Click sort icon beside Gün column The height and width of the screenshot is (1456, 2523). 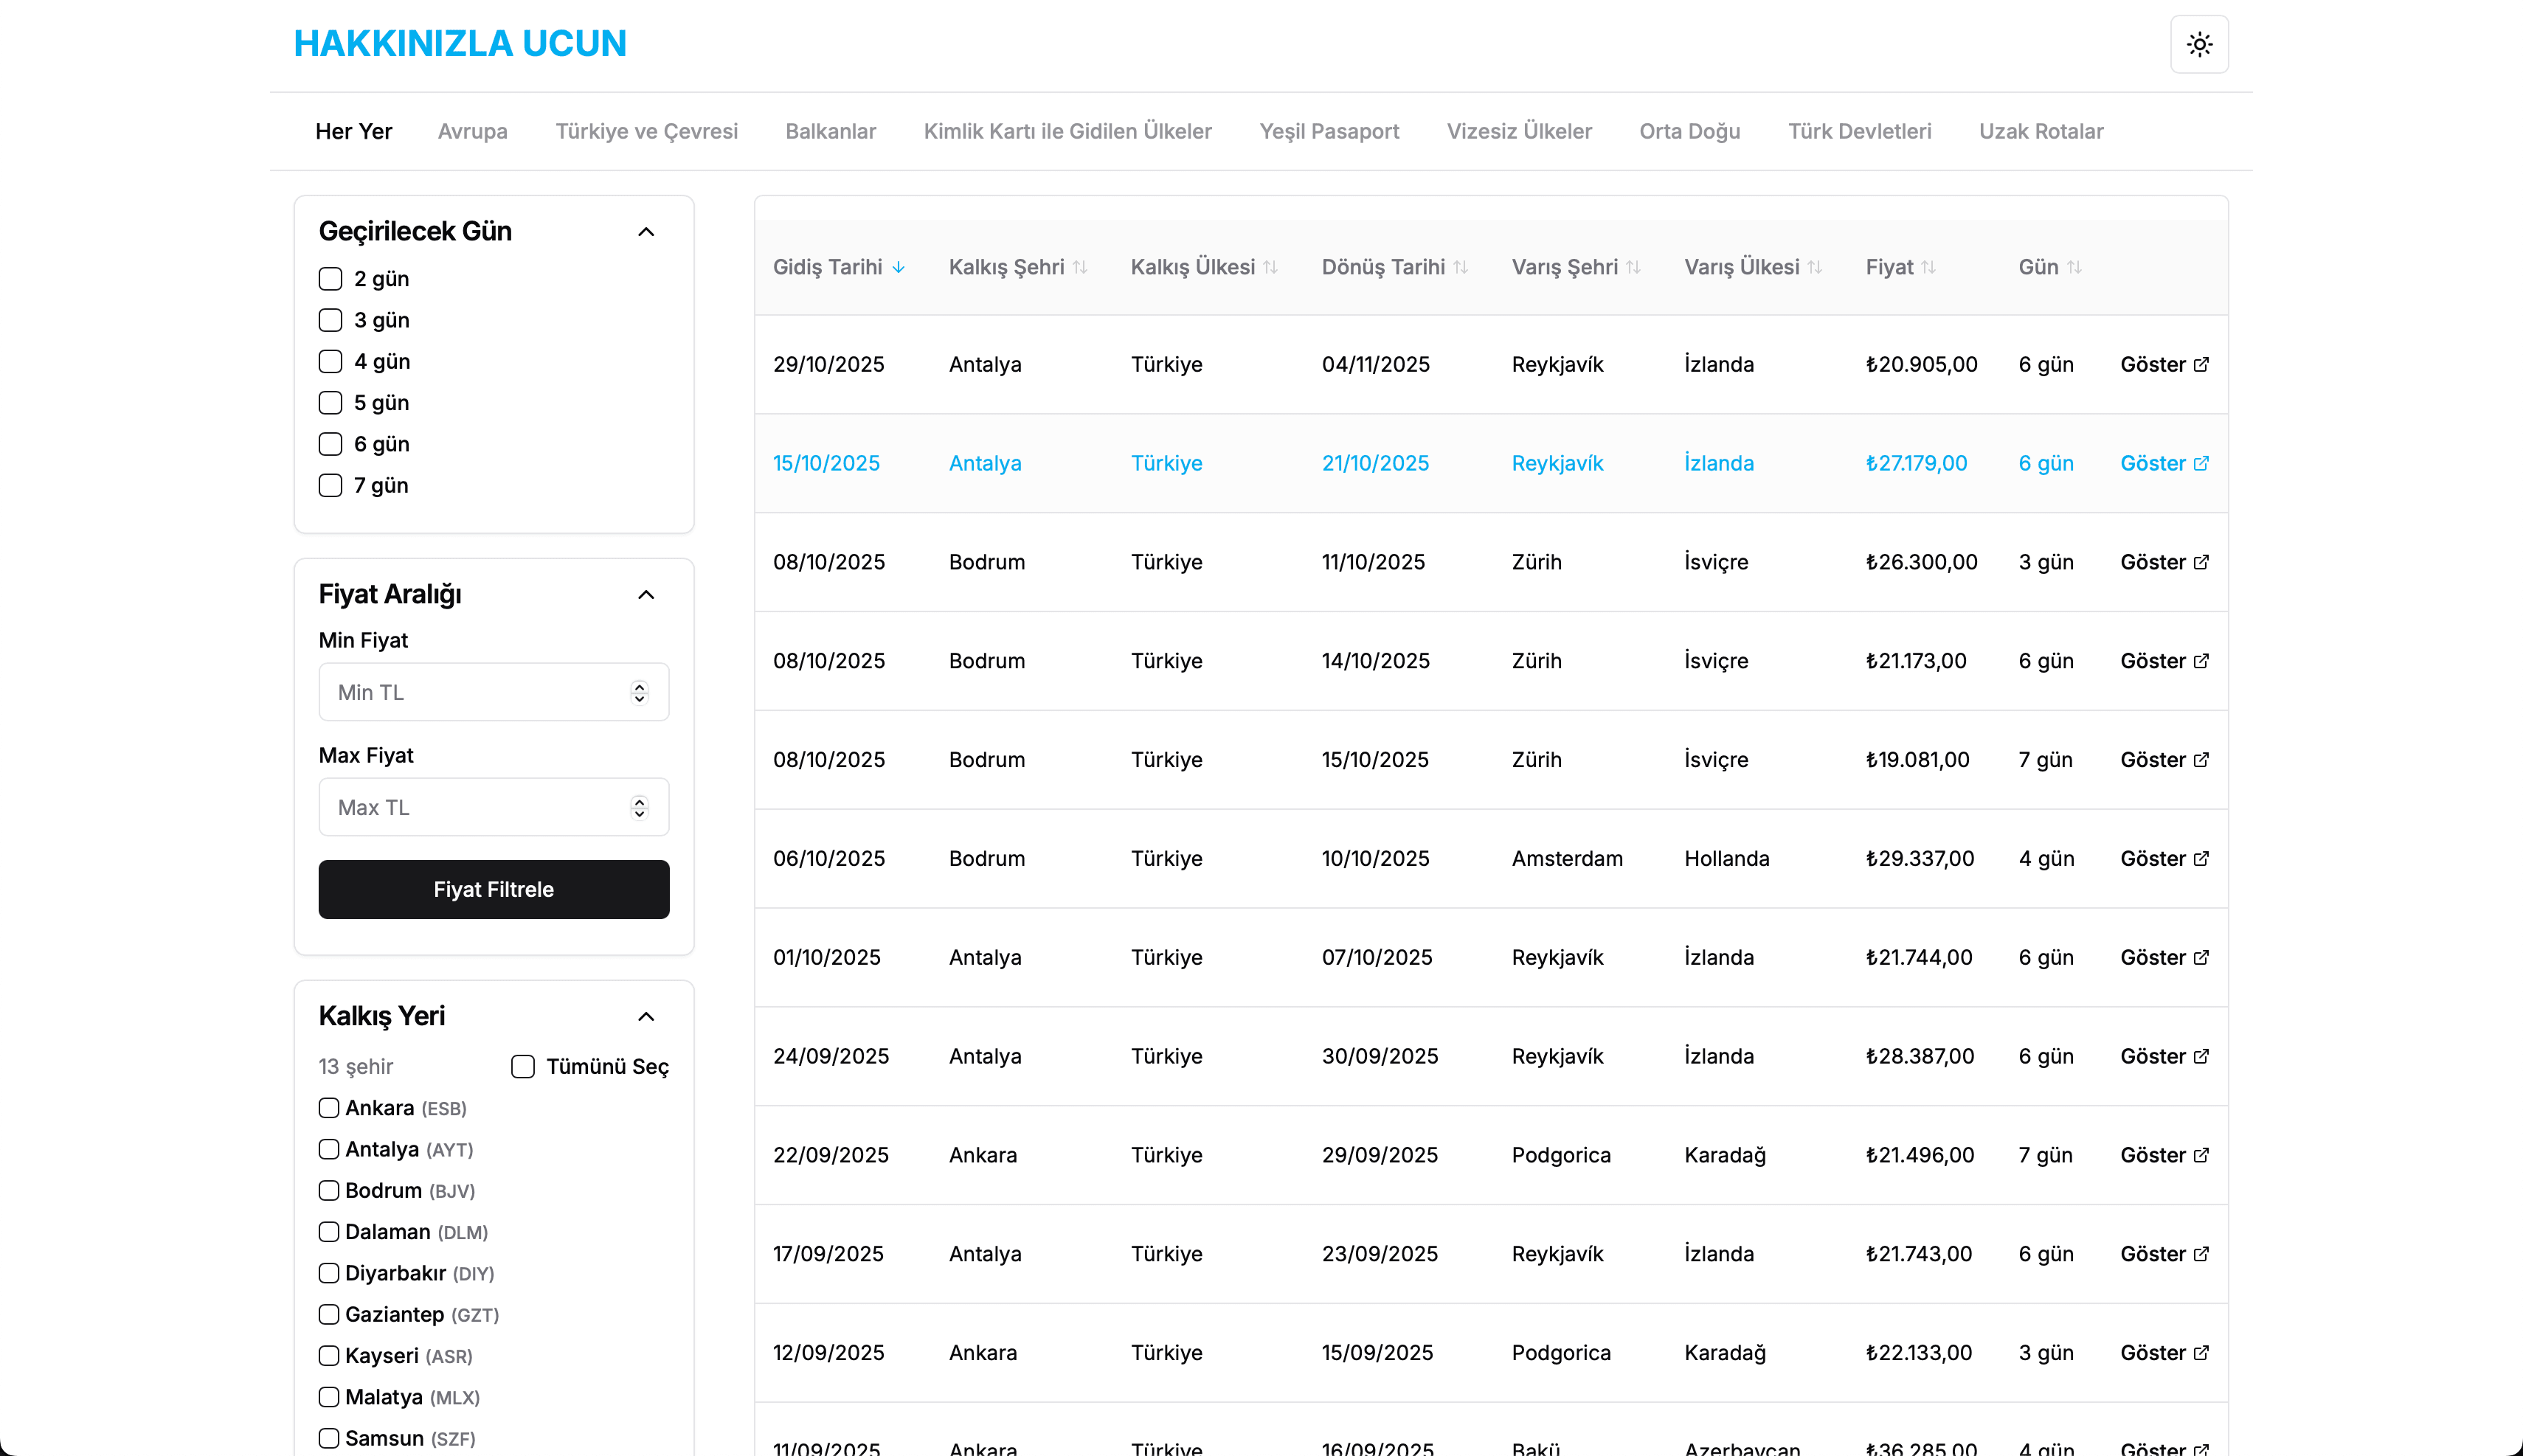coord(2074,267)
